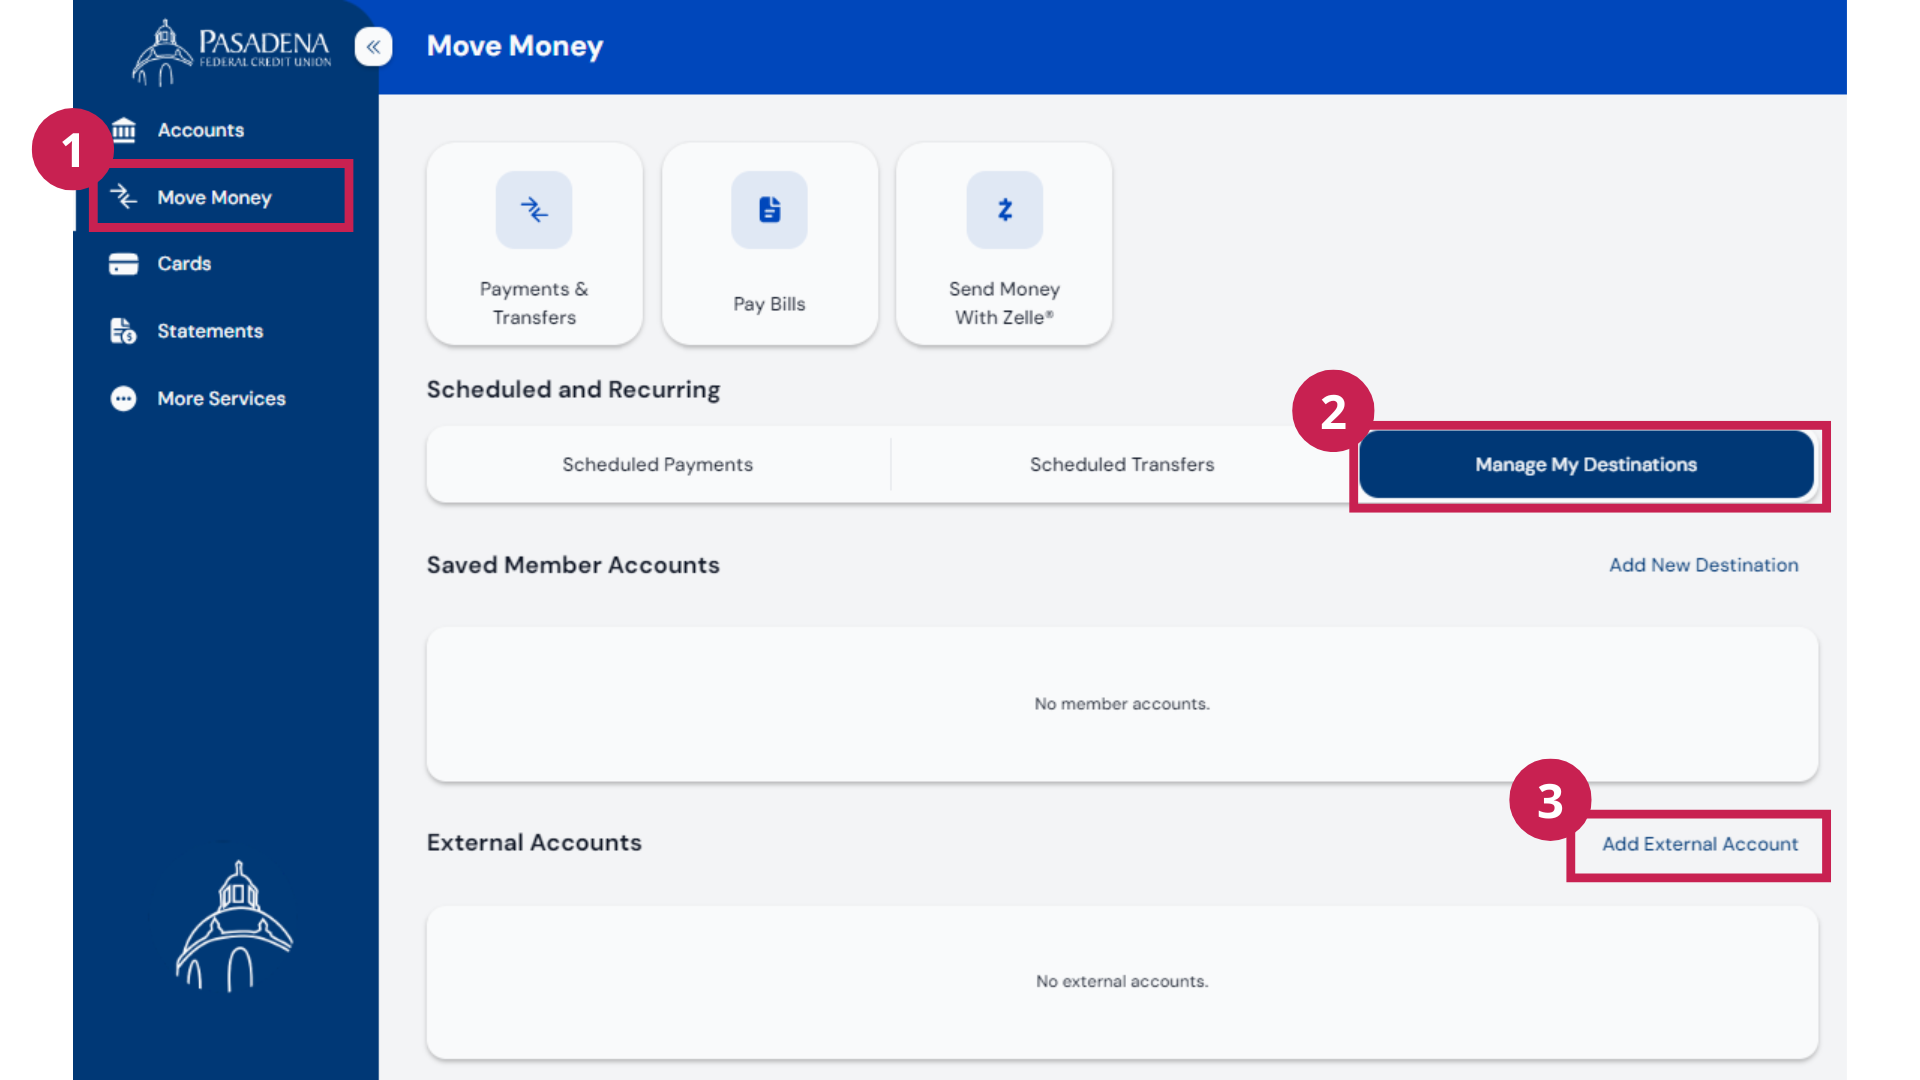
Task: Open Accounts menu item label
Action: [x=200, y=130]
